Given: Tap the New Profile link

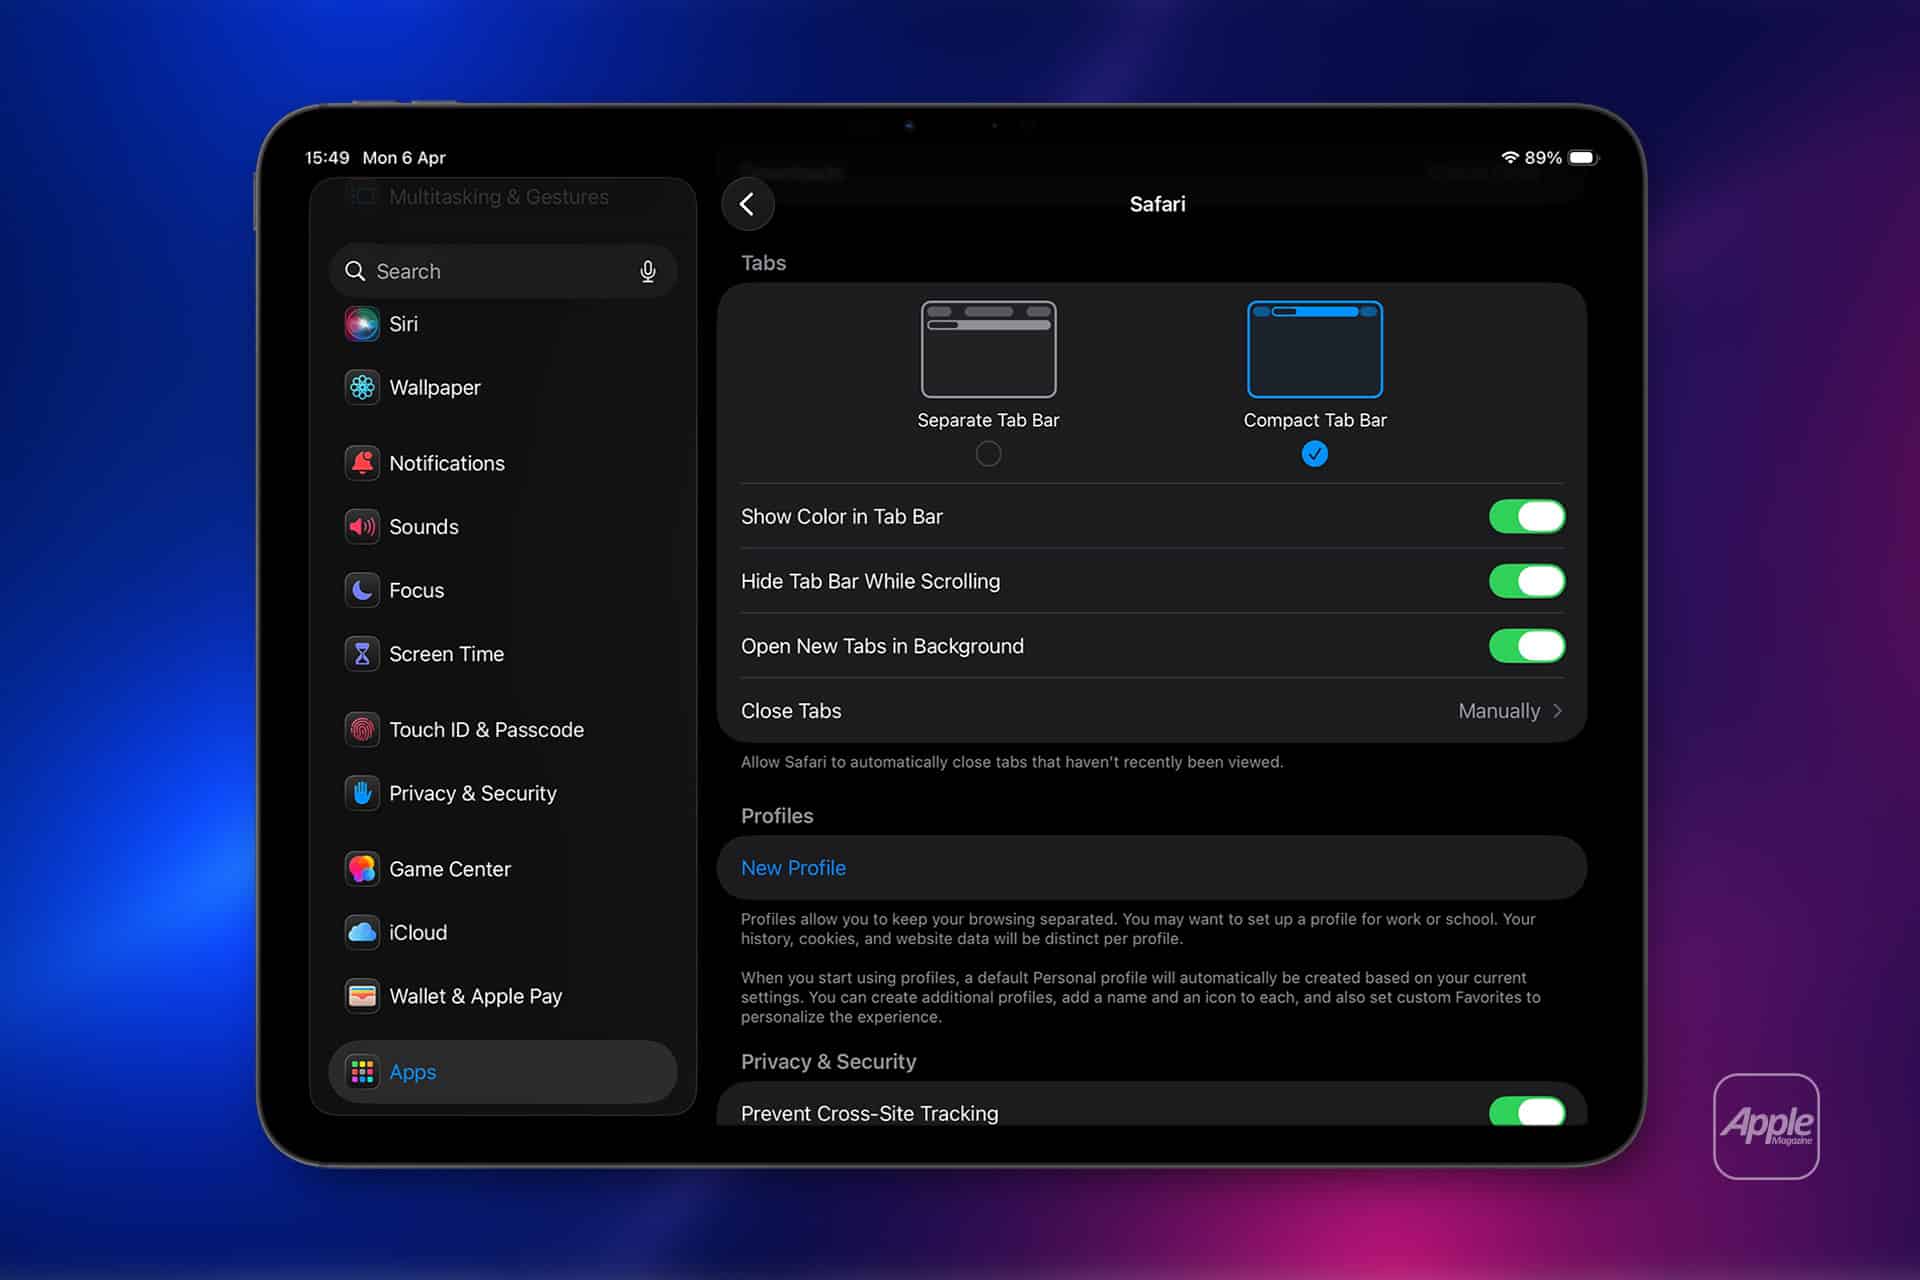Looking at the screenshot, I should point(793,868).
